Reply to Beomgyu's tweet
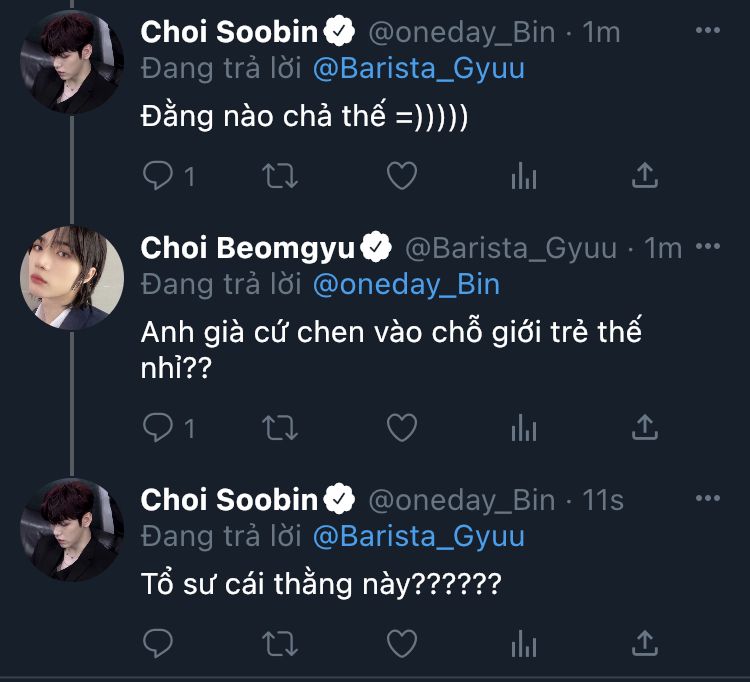This screenshot has height=682, width=750. pyautogui.click(x=158, y=428)
